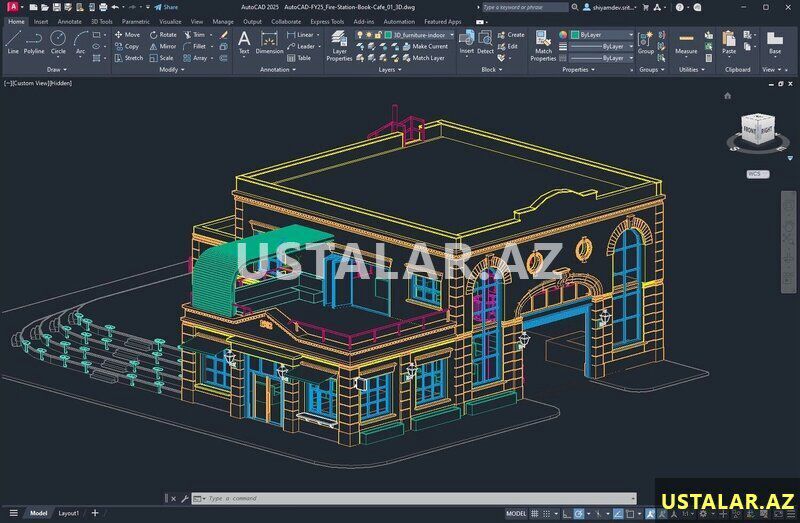
Task: Click the ViewCube in the viewport
Action: click(x=758, y=131)
